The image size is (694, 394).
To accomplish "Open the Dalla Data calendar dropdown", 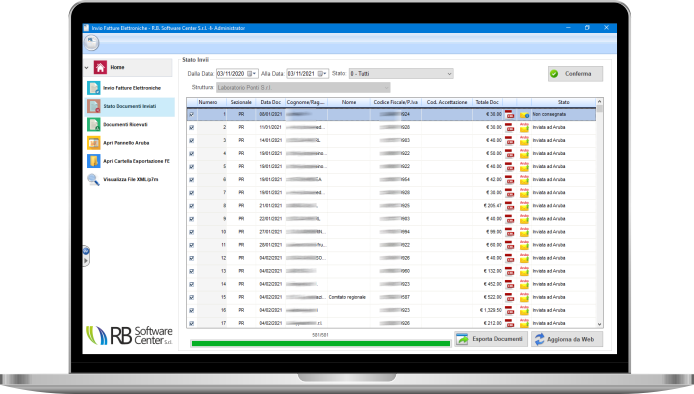I will pos(251,73).
